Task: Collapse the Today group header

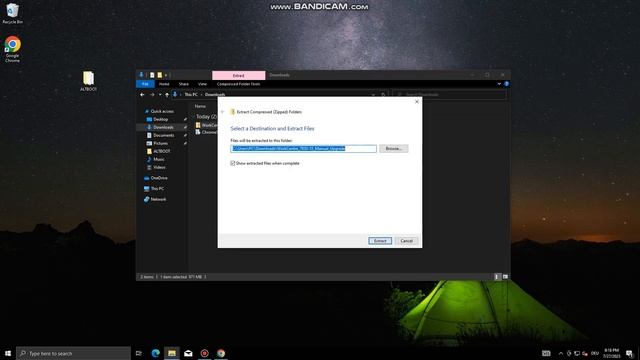Action: [206, 117]
